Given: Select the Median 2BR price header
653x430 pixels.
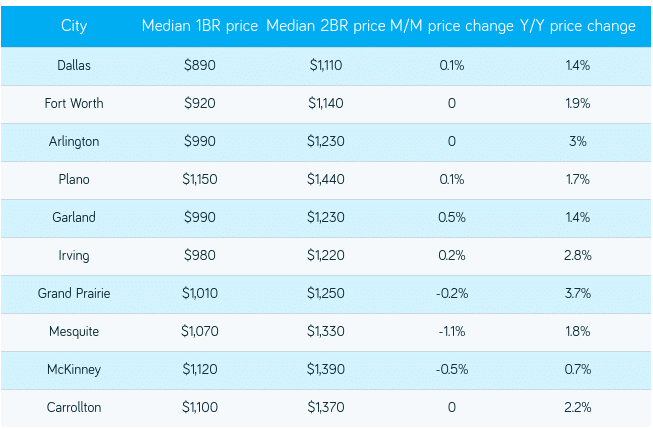Looking at the screenshot, I should [325, 26].
